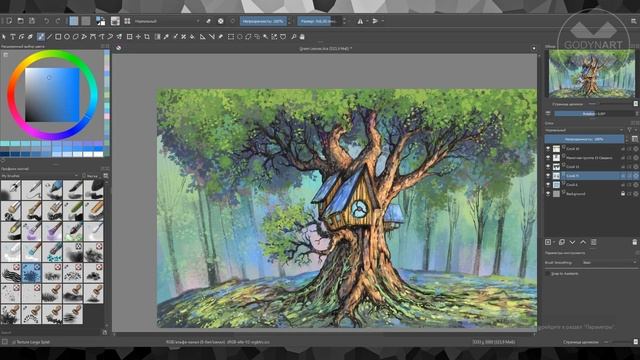The image size is (640, 360).
Task: Create a new document from the toolbar
Action: tap(9, 21)
